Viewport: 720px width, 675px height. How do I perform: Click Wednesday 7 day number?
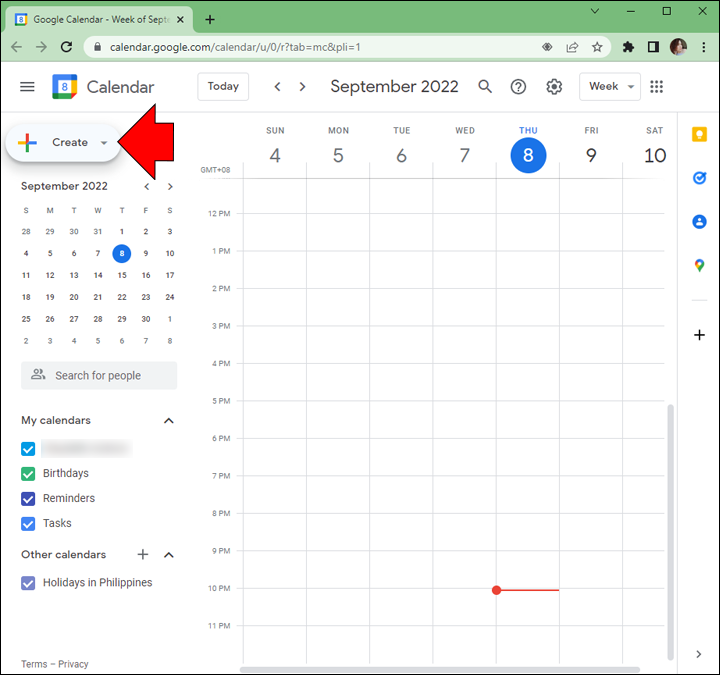(465, 156)
